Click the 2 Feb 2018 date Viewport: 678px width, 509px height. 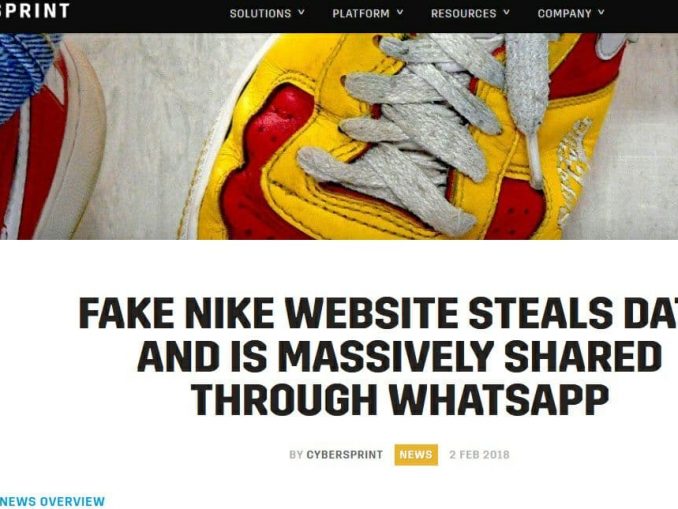[x=479, y=455]
